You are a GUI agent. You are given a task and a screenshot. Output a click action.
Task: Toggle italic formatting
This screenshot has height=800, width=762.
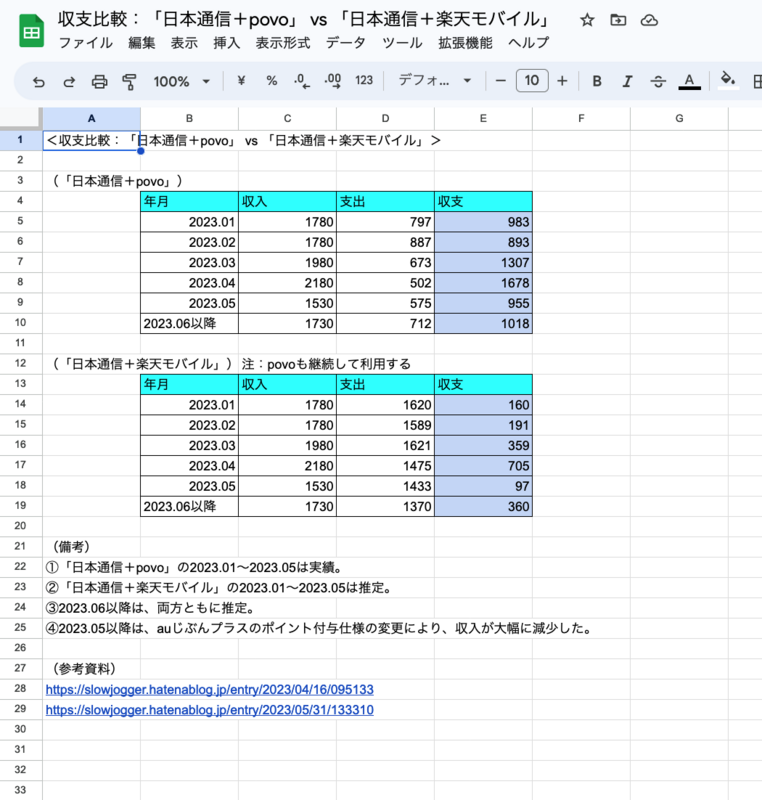627,81
